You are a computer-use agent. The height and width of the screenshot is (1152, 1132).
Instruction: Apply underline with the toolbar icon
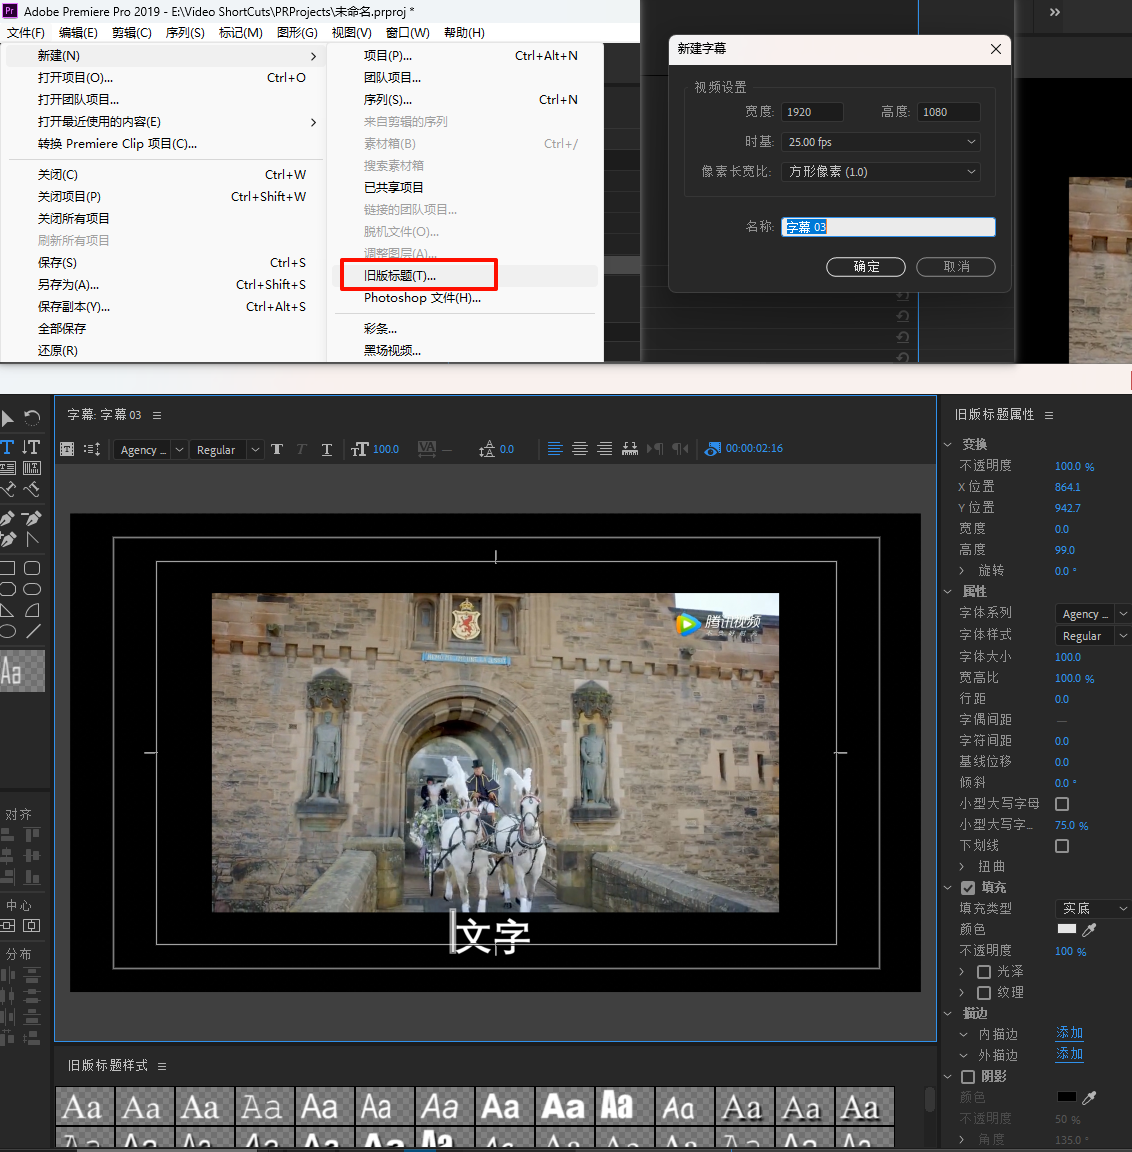pyautogui.click(x=327, y=450)
